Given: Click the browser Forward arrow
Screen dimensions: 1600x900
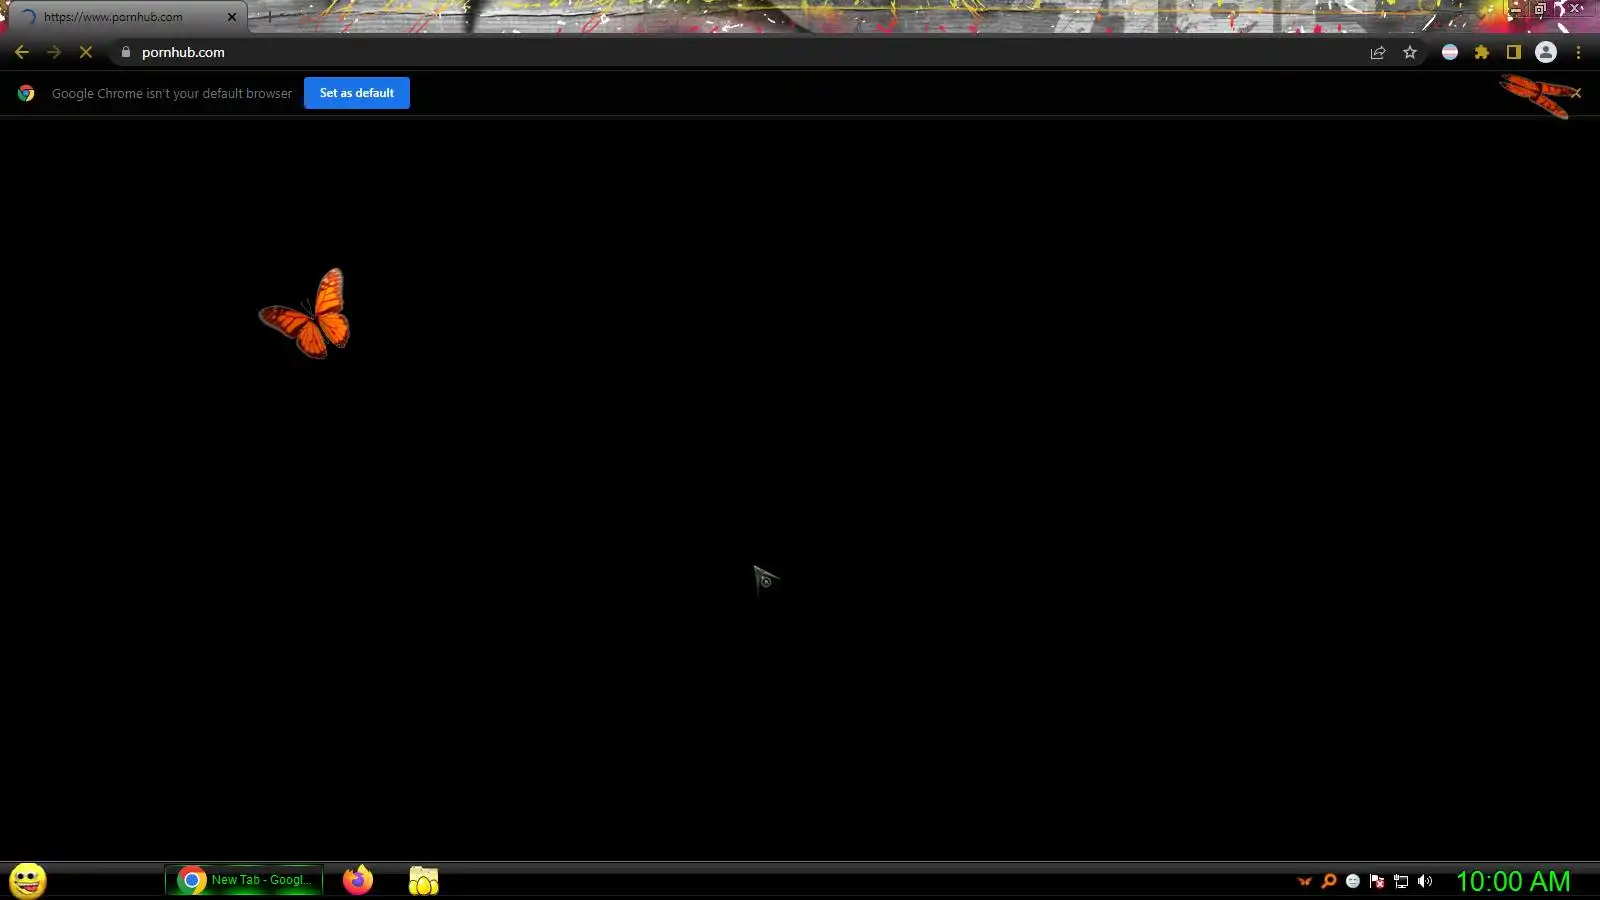Looking at the screenshot, I should tap(54, 52).
